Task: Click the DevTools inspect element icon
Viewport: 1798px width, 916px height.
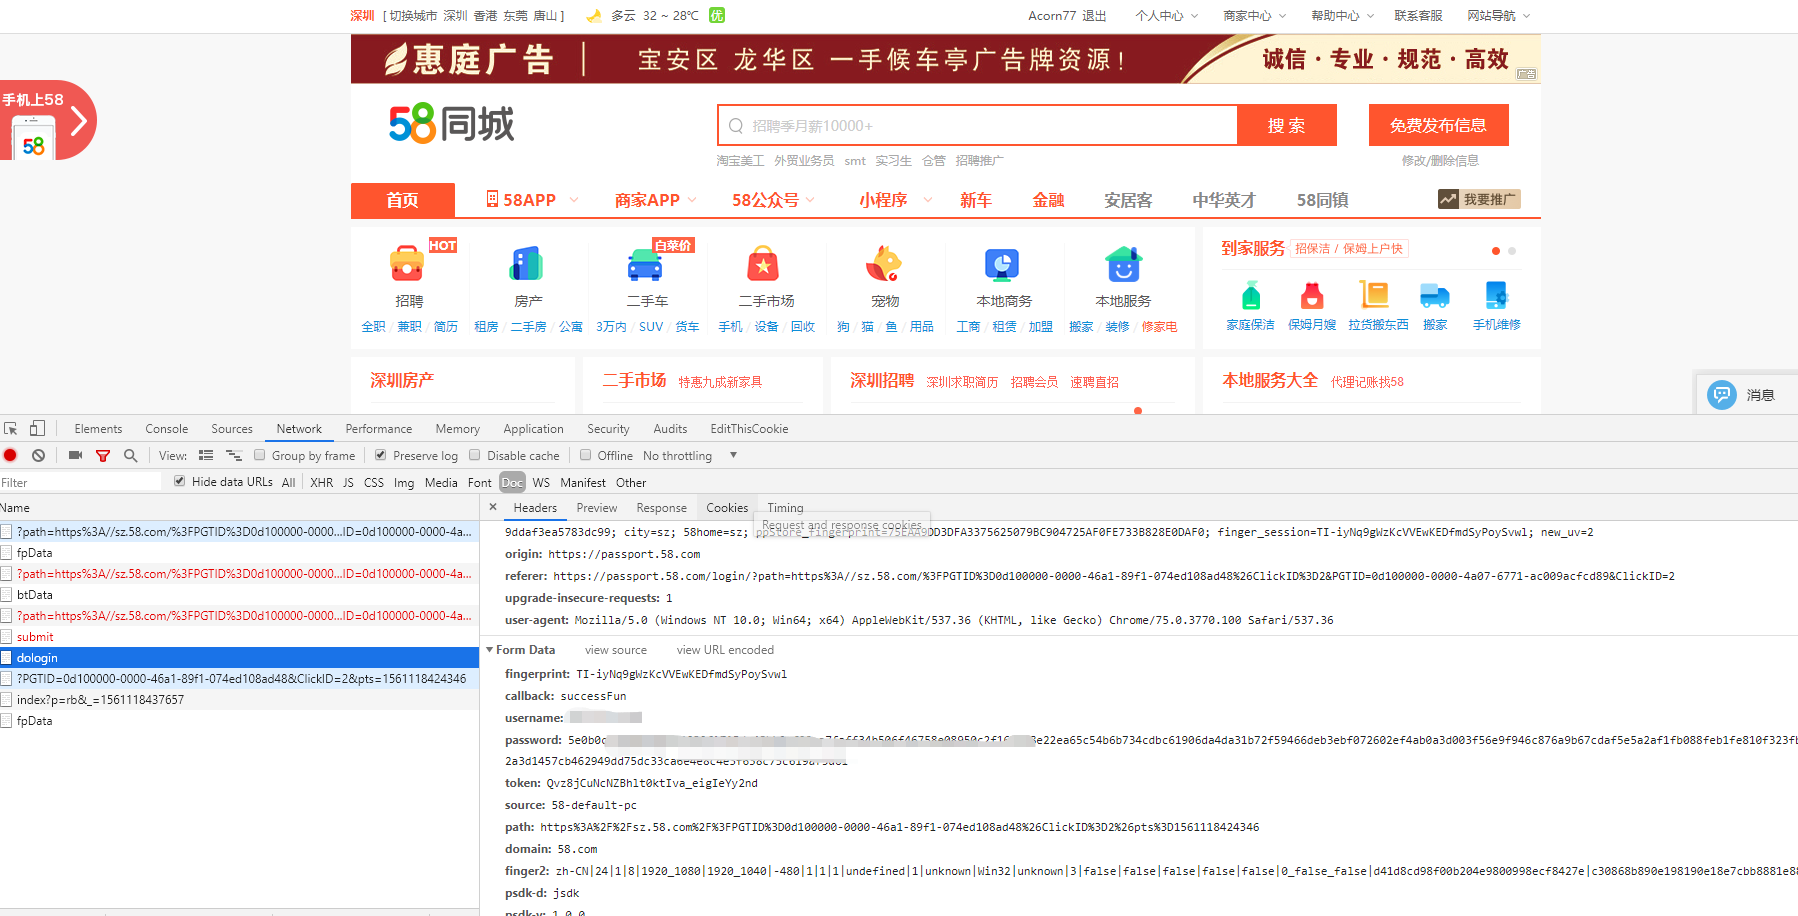Action: (x=11, y=428)
